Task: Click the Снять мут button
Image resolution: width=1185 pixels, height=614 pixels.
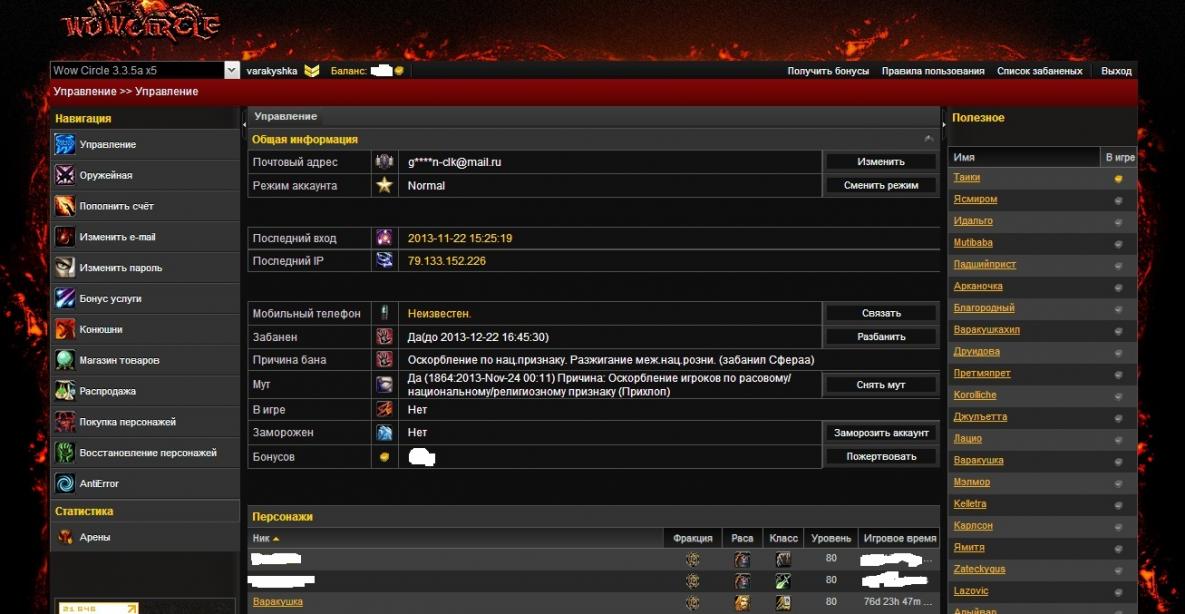Action: coord(880,385)
